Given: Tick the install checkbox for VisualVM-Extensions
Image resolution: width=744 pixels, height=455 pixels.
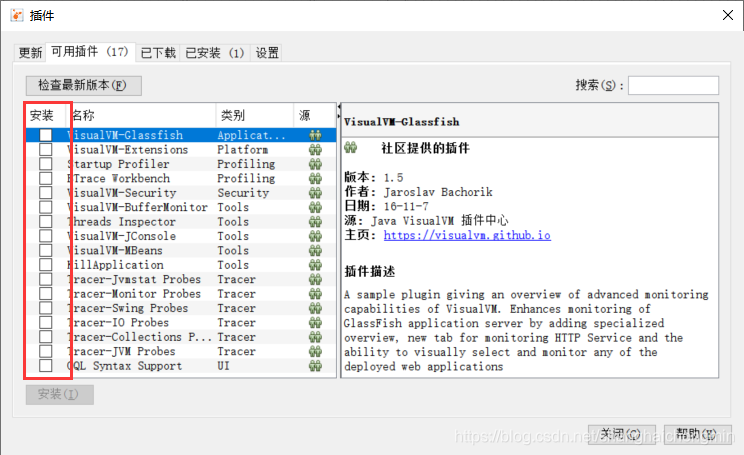Looking at the screenshot, I should [x=46, y=149].
